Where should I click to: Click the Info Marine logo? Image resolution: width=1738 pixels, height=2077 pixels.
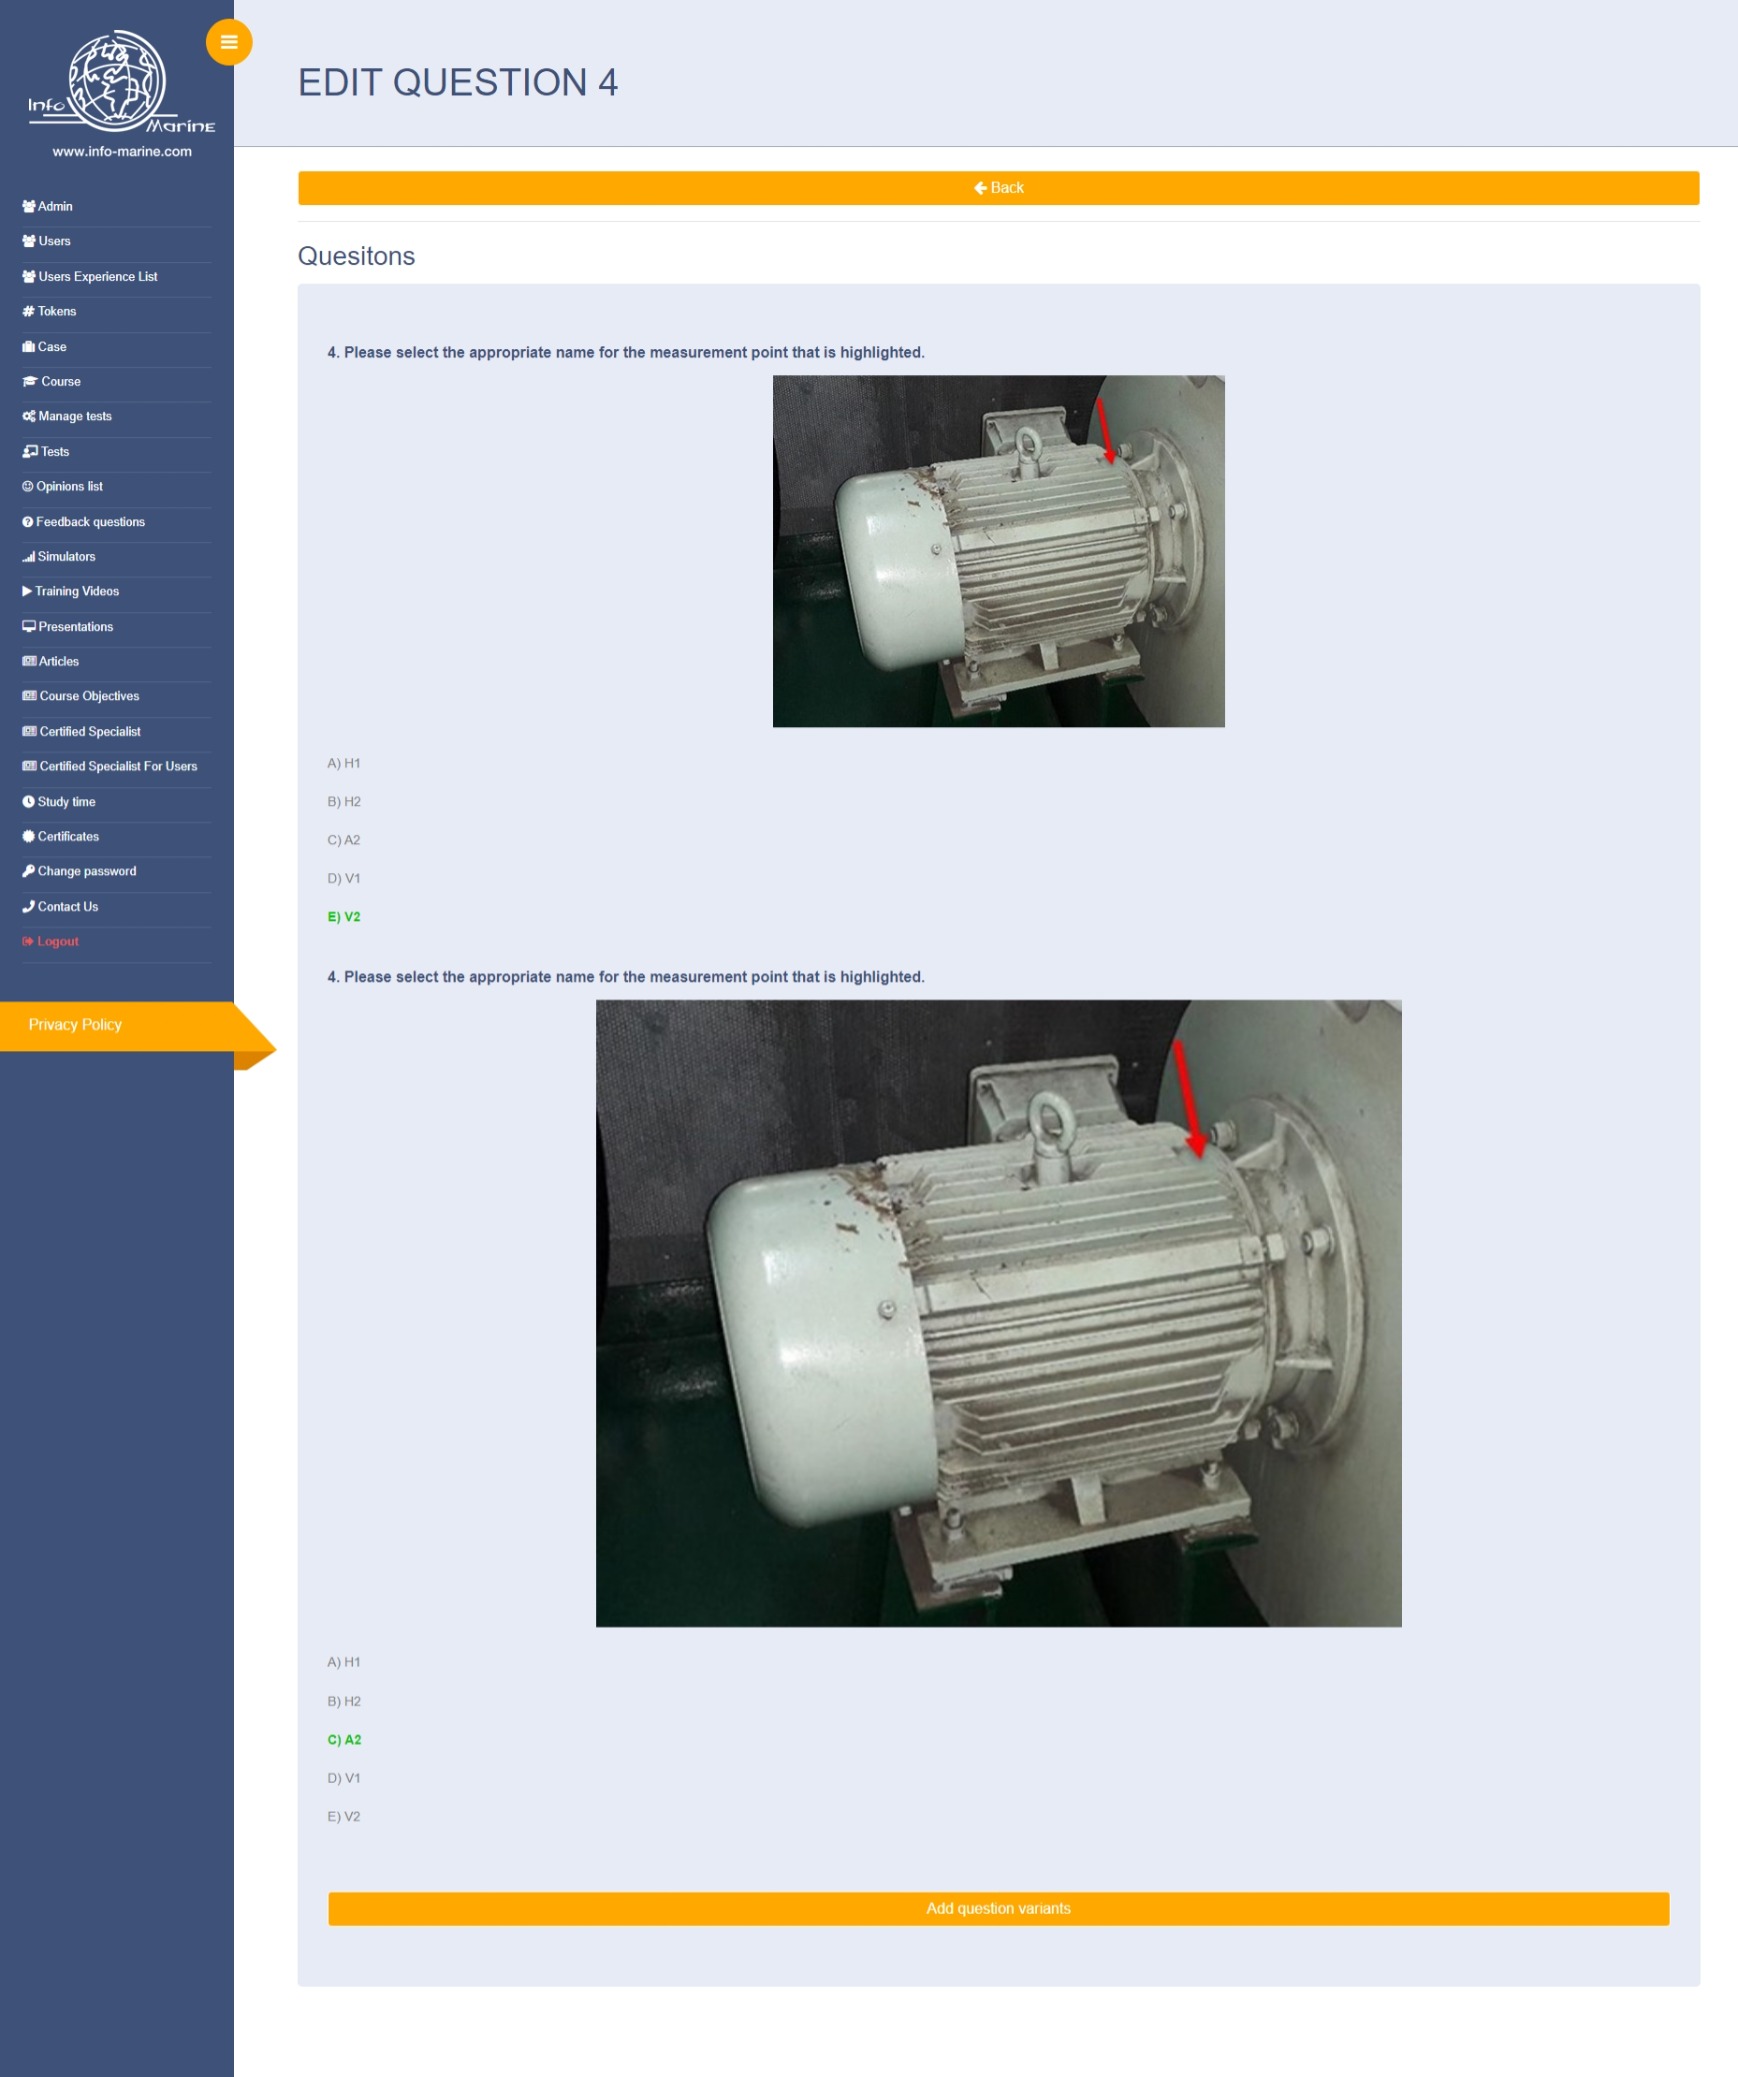pos(120,83)
